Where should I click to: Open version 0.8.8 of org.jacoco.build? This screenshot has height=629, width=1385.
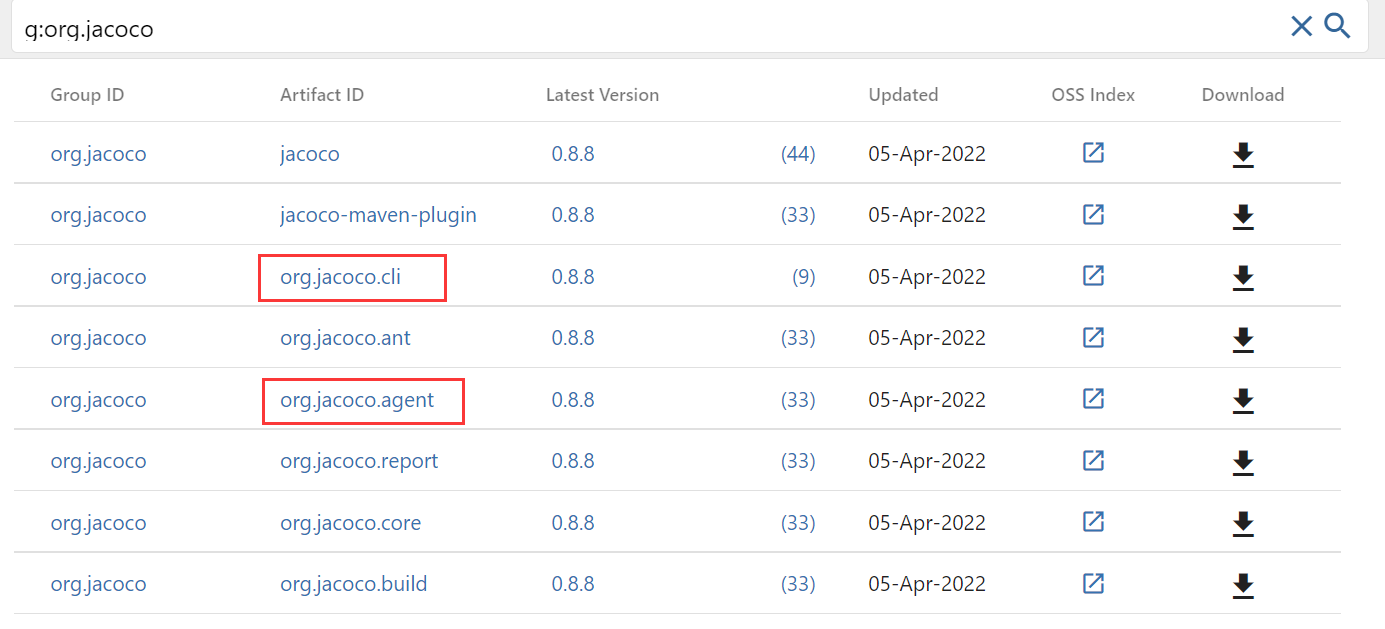point(573,584)
